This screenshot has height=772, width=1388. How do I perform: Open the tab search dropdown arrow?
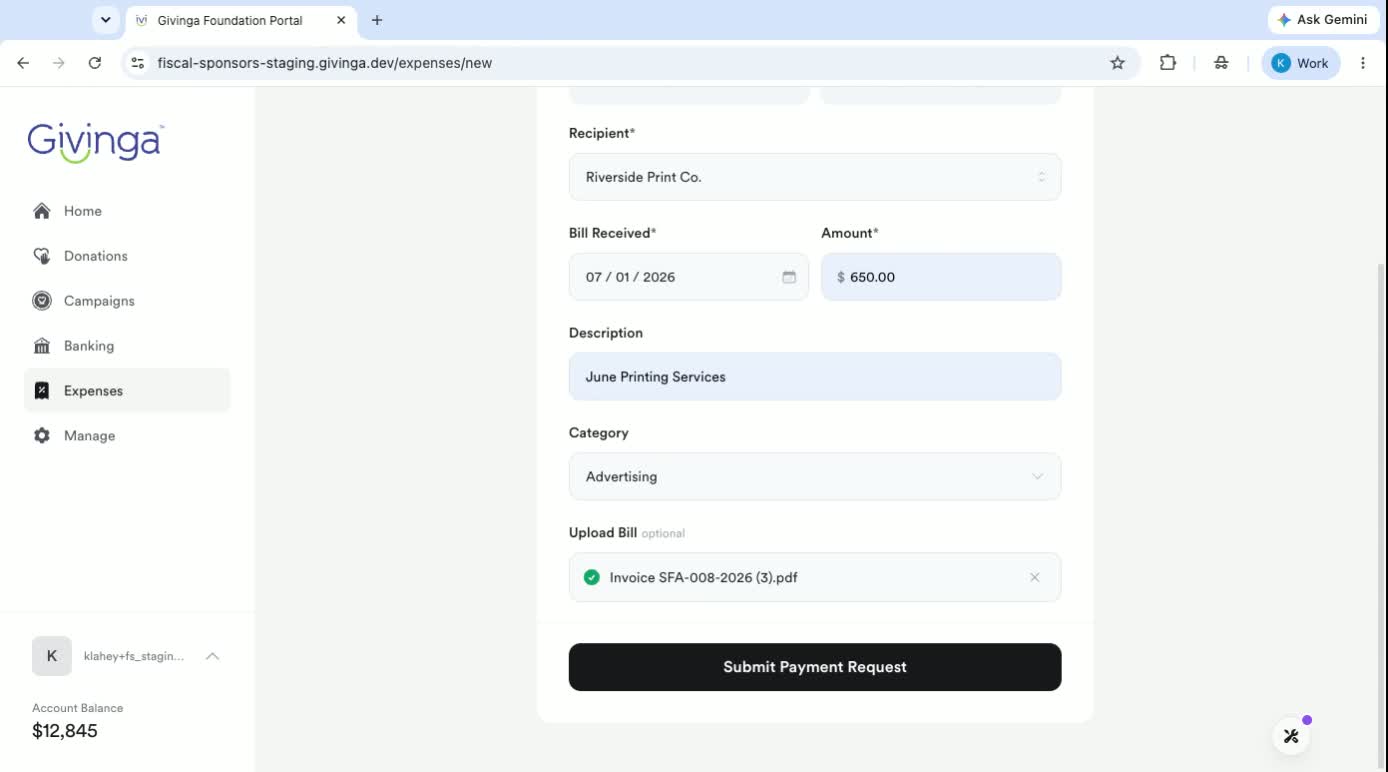(x=105, y=20)
